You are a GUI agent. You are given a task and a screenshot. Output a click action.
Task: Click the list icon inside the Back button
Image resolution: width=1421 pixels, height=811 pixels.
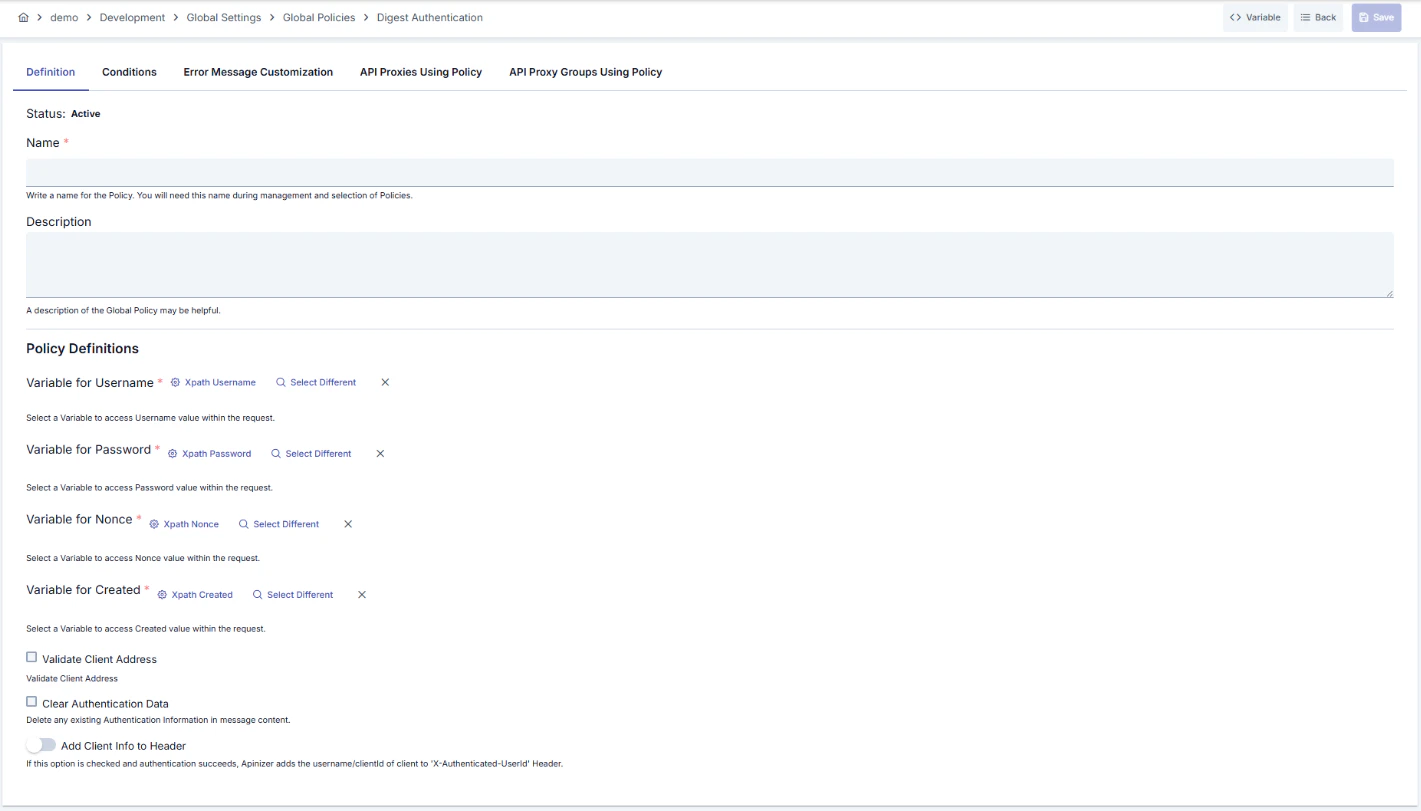[1305, 17]
